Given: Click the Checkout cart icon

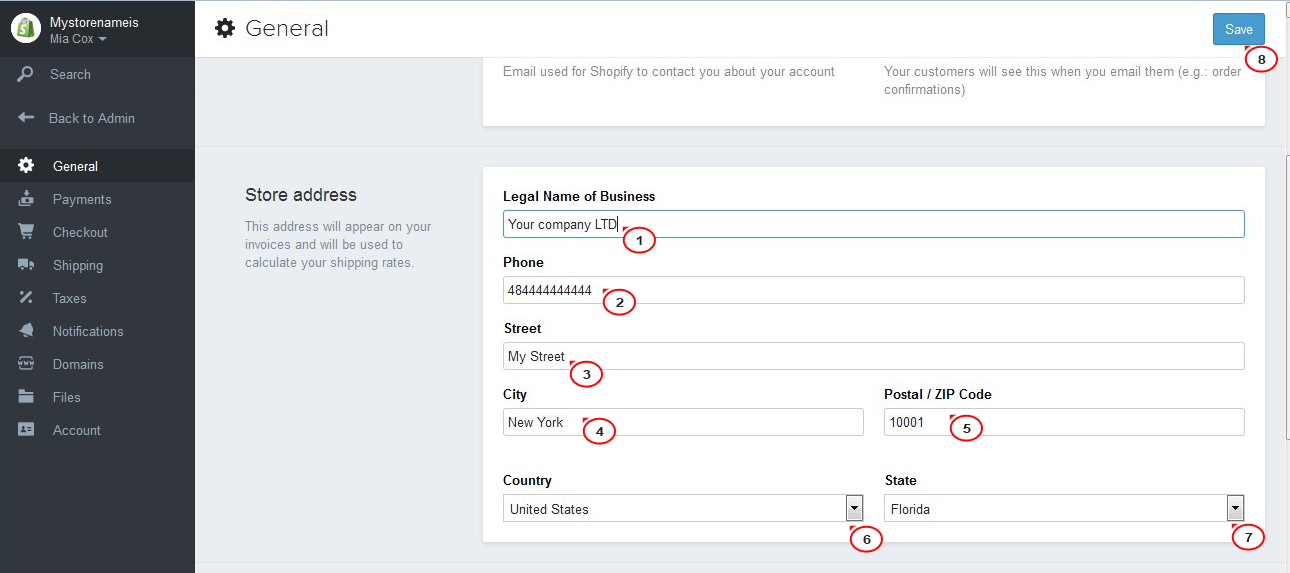Looking at the screenshot, I should [x=26, y=232].
